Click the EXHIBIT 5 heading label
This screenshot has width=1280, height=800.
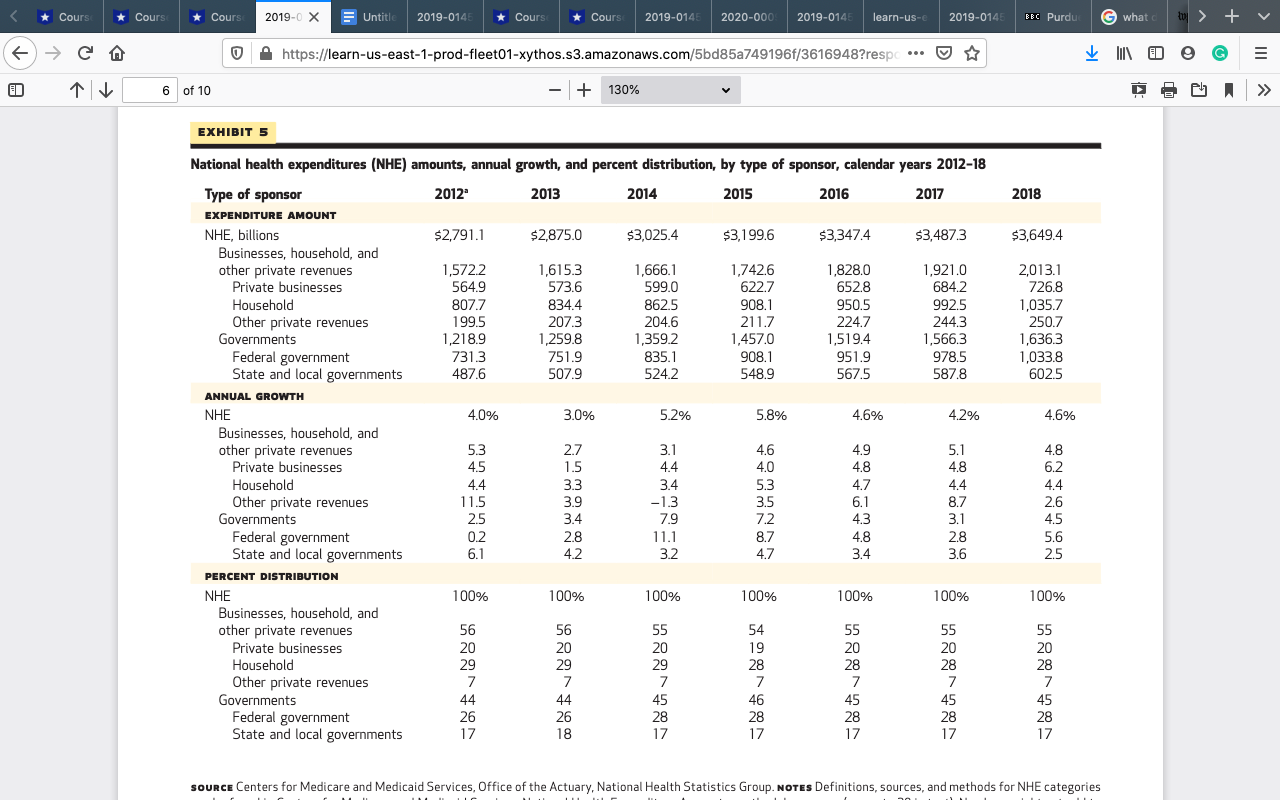(231, 132)
